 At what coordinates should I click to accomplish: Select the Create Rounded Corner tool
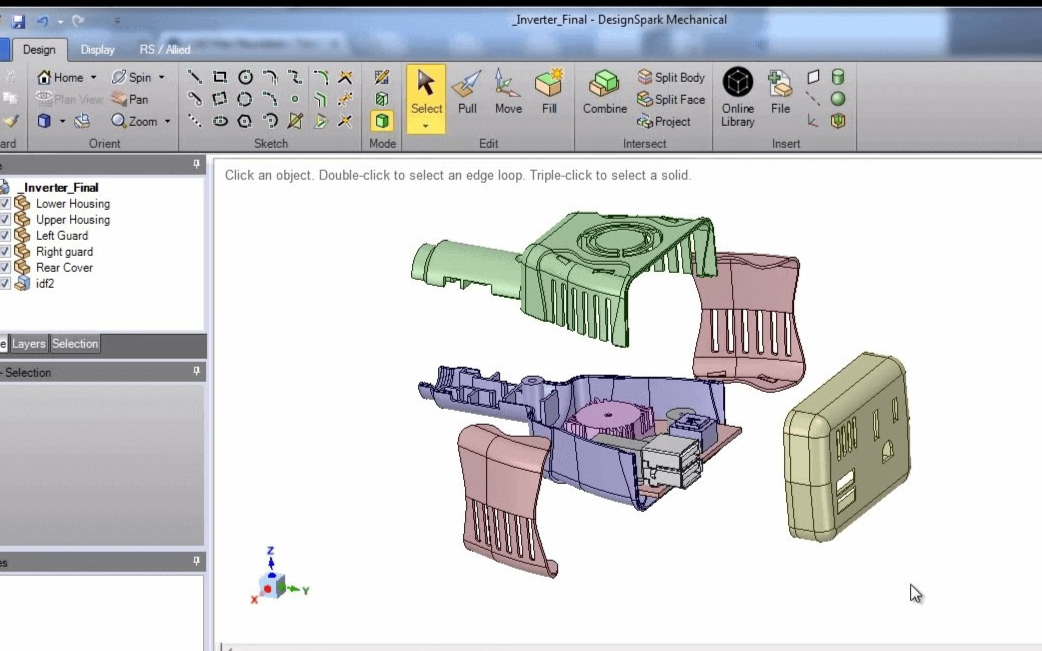[x=320, y=77]
